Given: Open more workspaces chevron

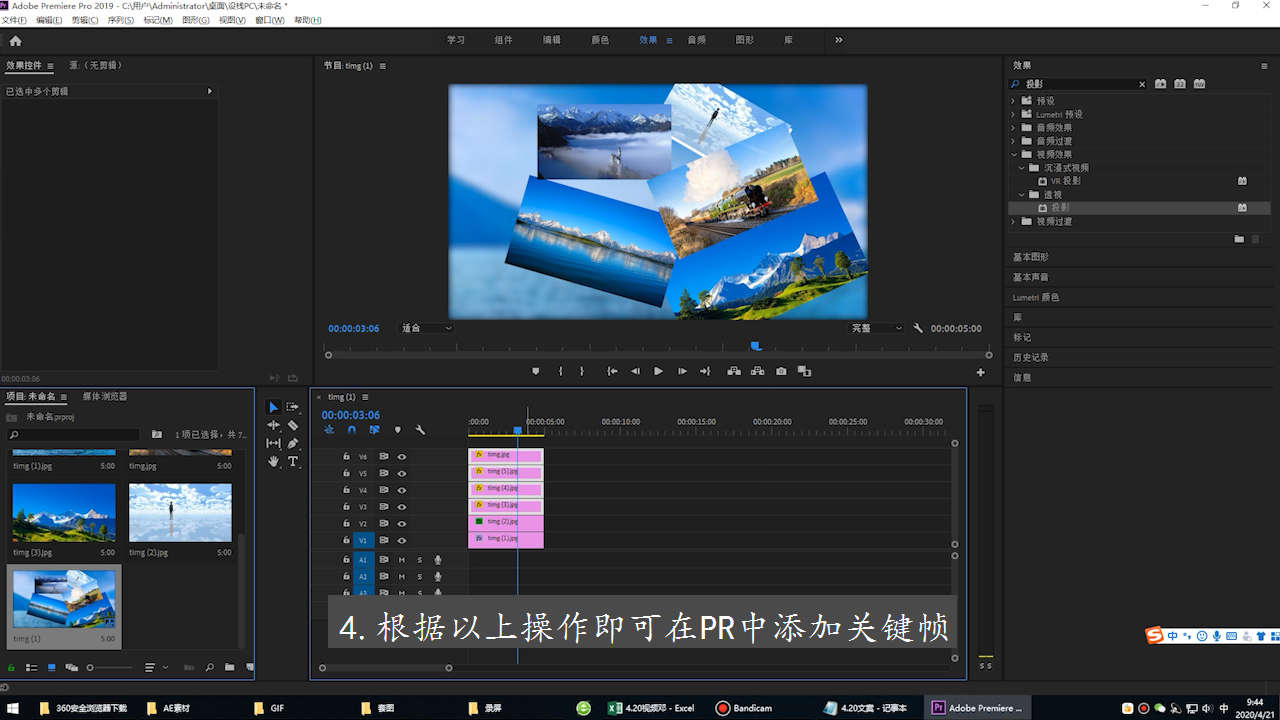Looking at the screenshot, I should point(838,40).
